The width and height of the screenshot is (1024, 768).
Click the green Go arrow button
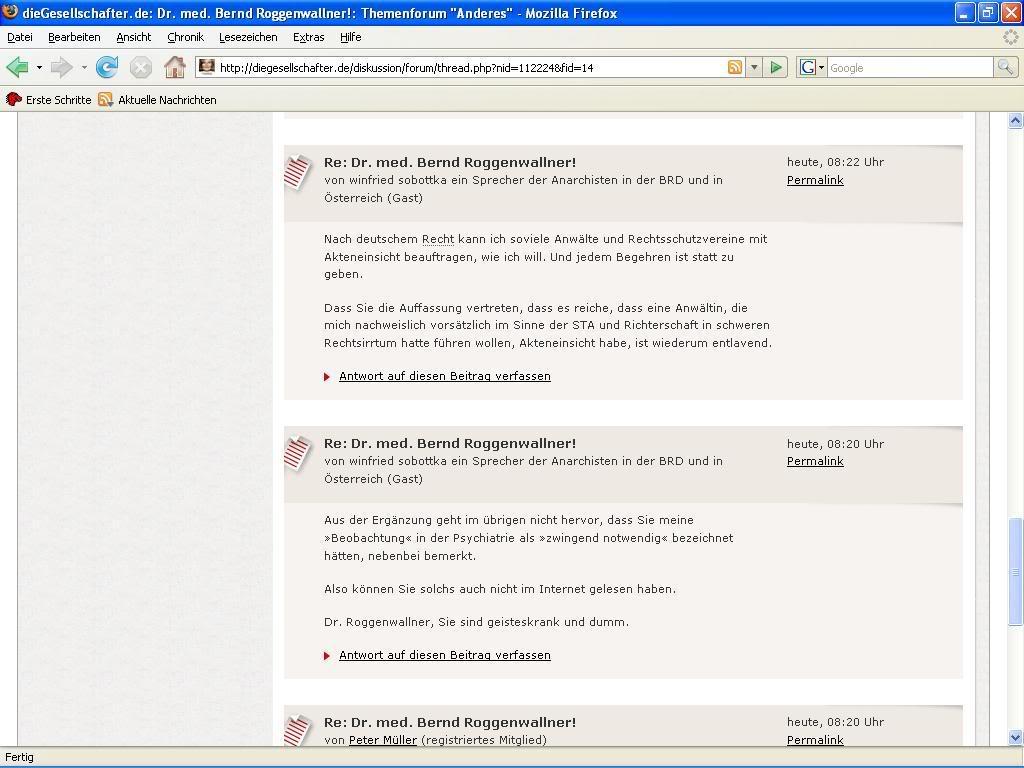pos(776,67)
